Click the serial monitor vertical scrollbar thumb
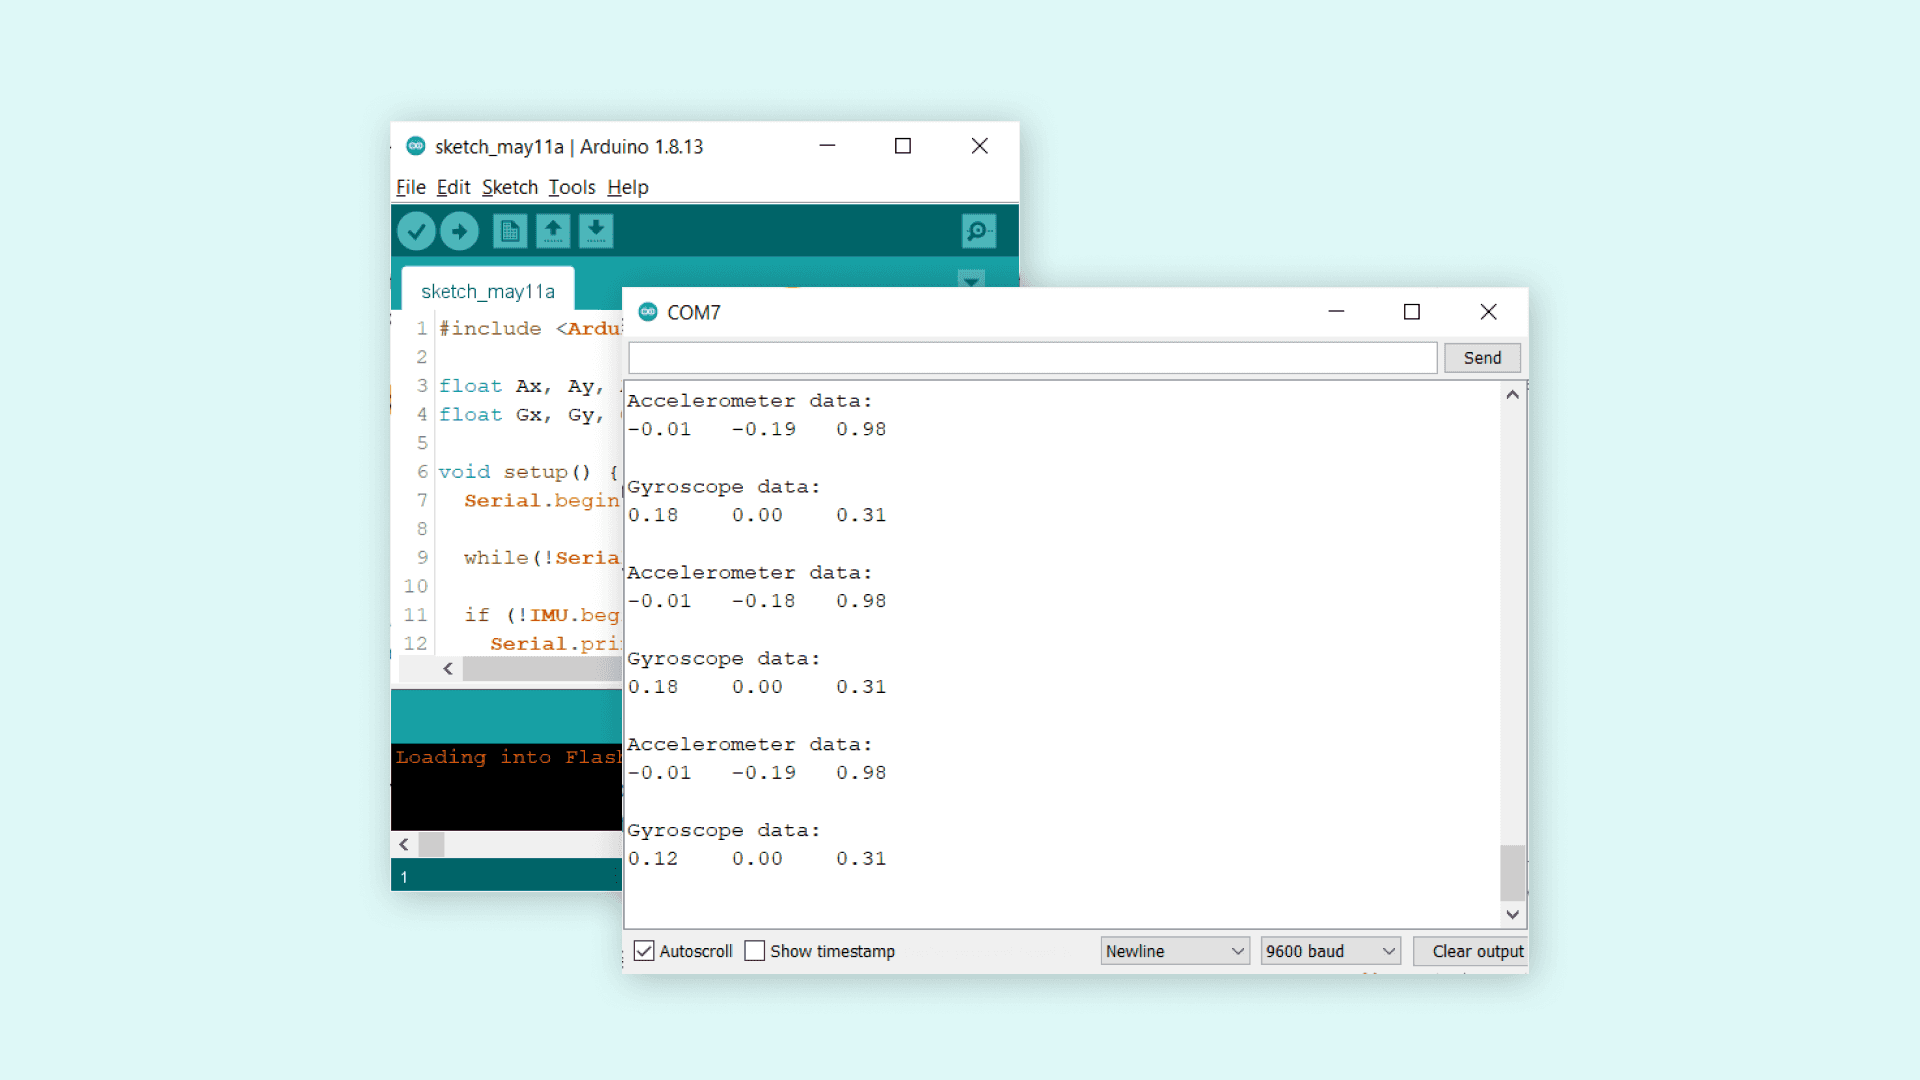This screenshot has height=1080, width=1920. coord(1512,872)
